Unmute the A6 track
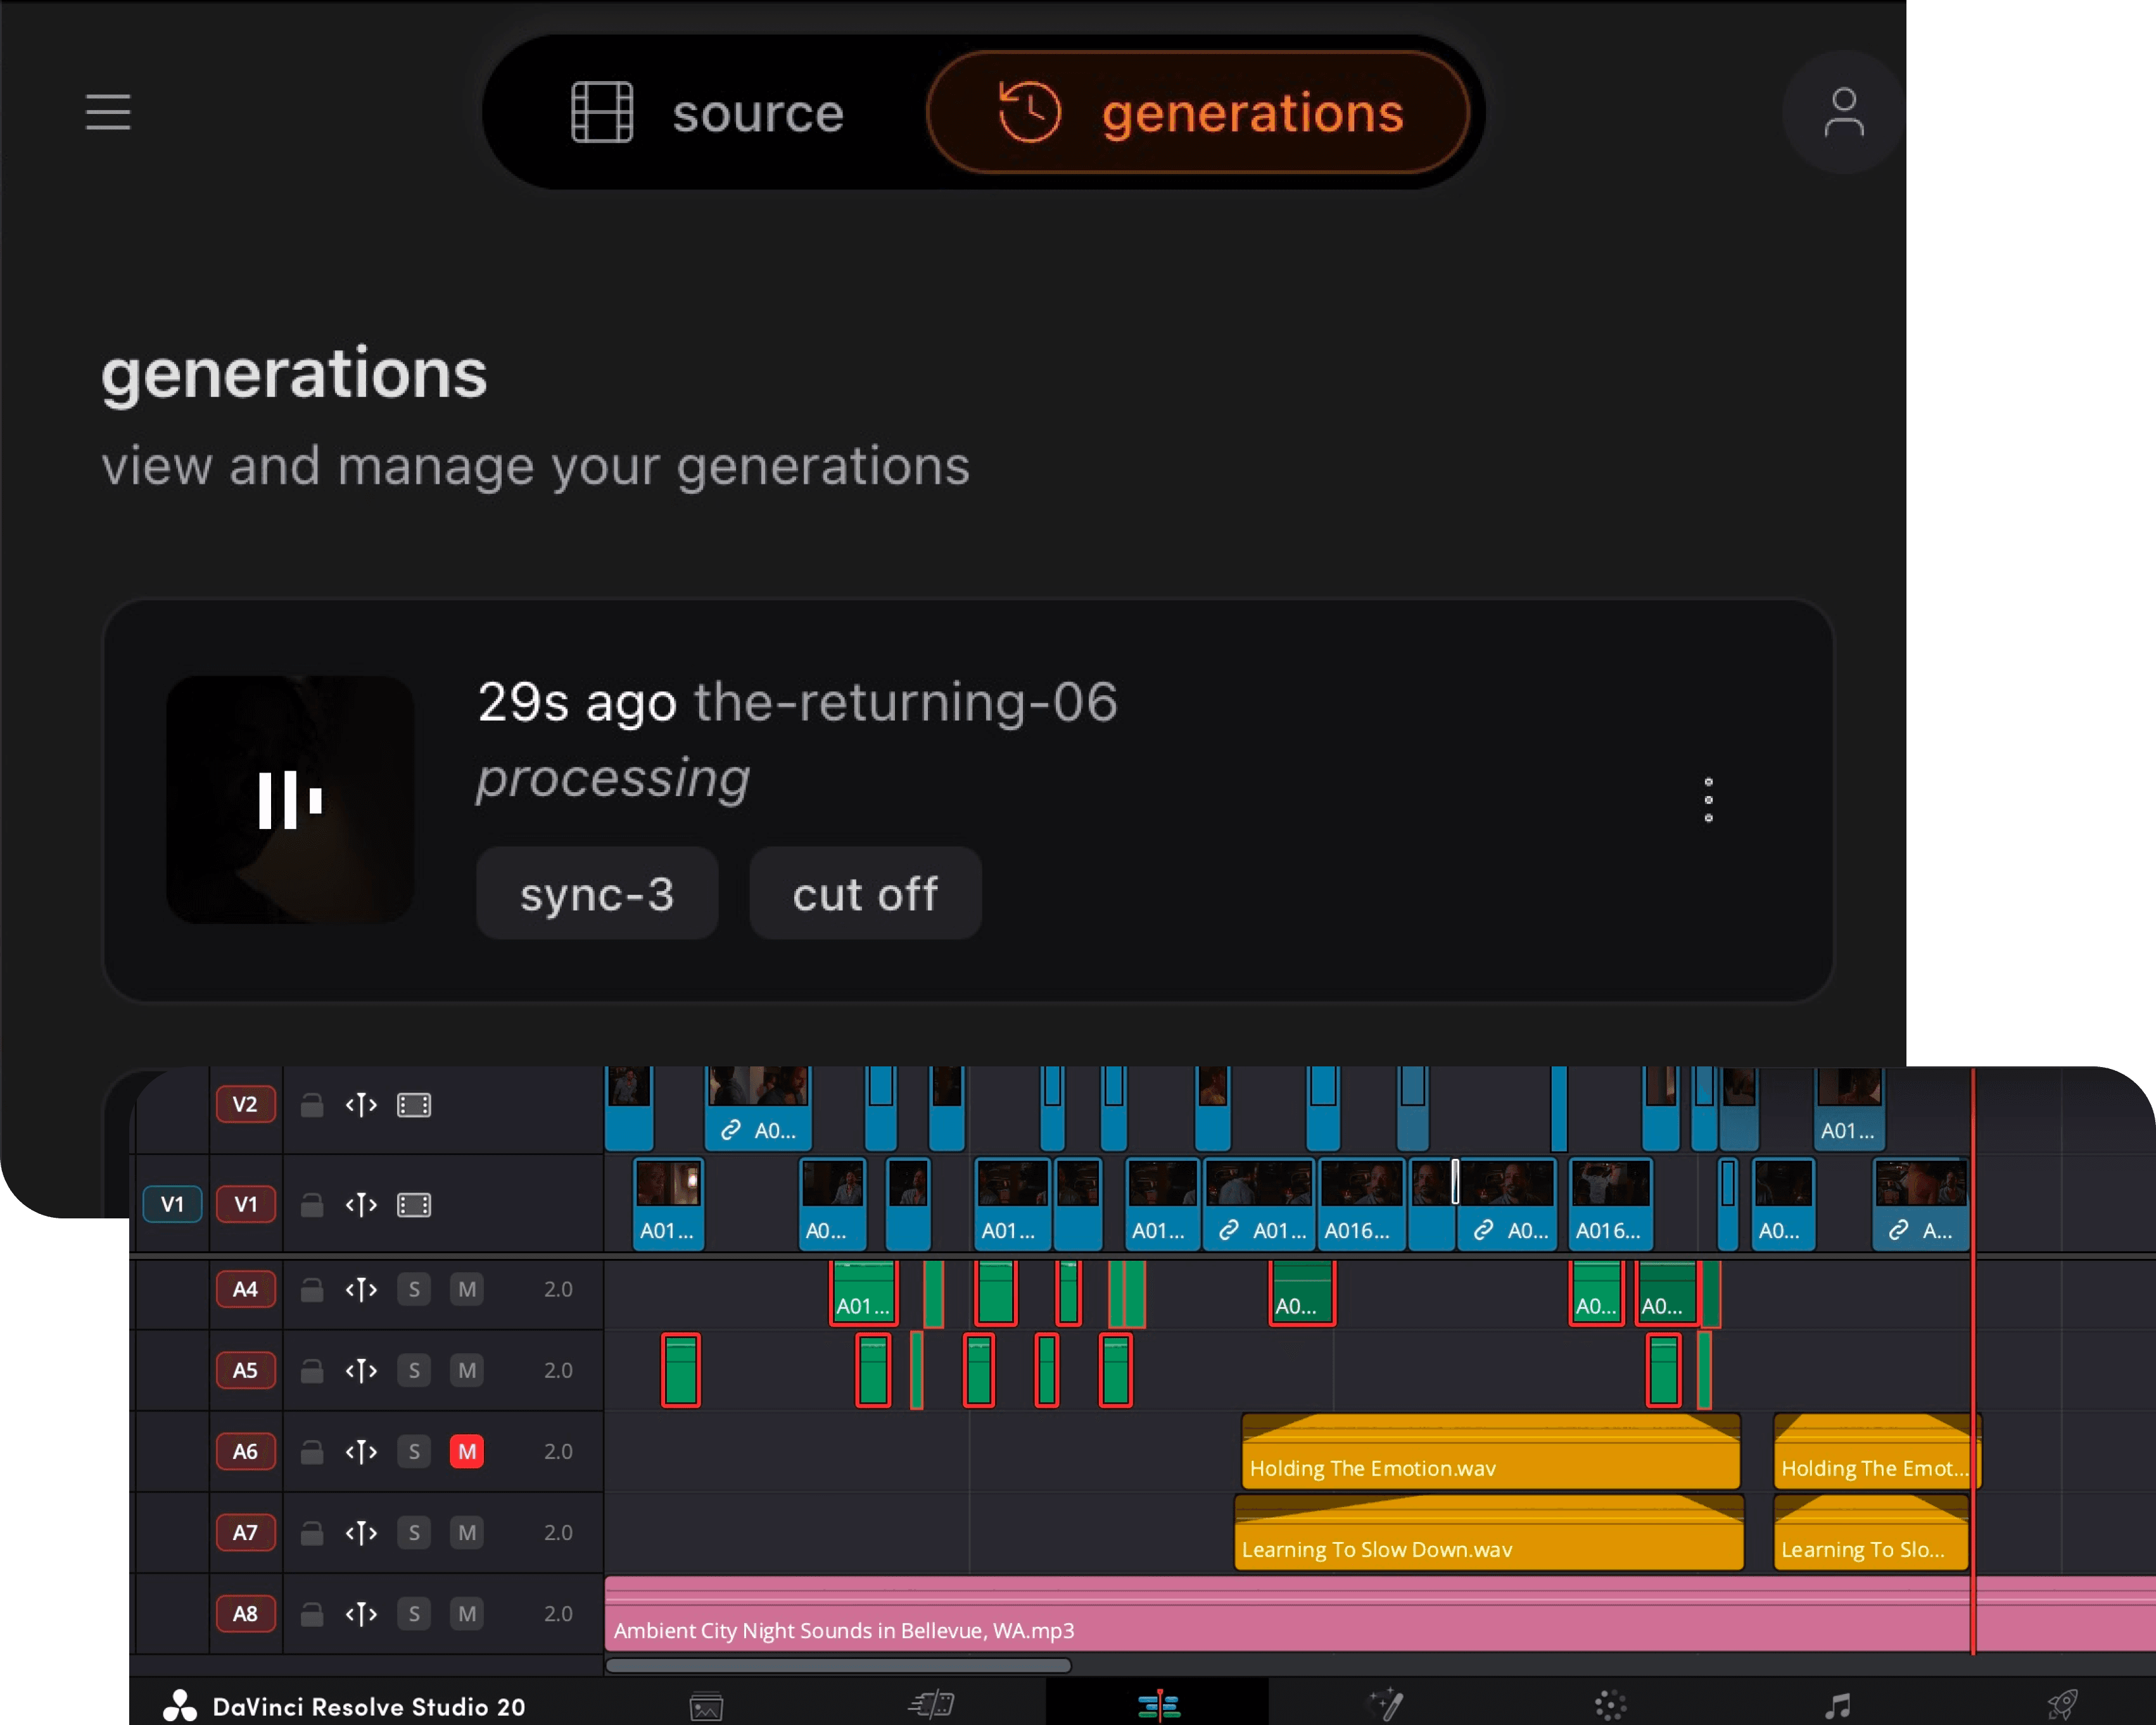Viewport: 2156px width, 1725px height. coord(467,1451)
